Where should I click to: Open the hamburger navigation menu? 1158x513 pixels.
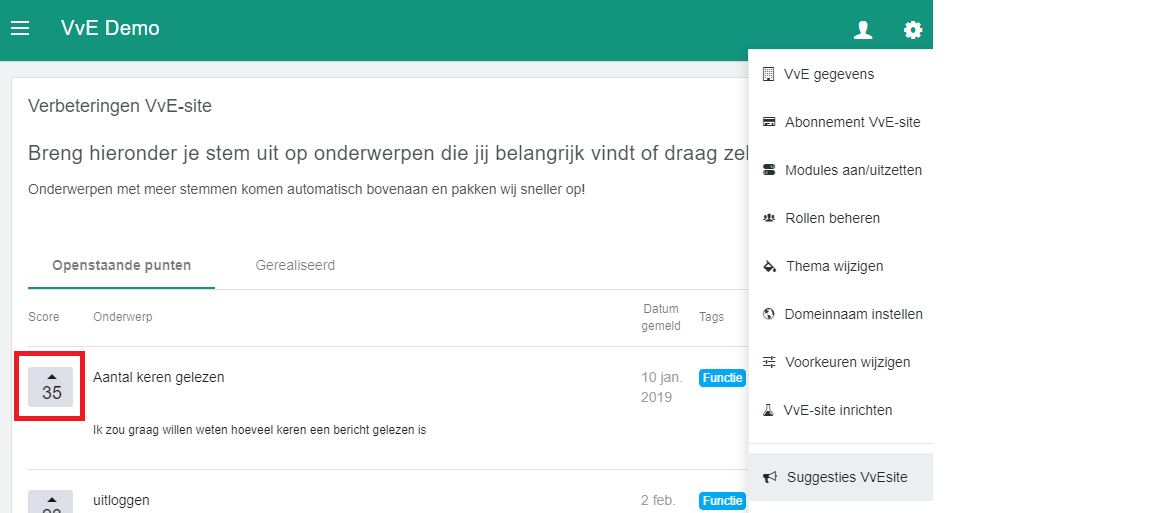point(20,29)
